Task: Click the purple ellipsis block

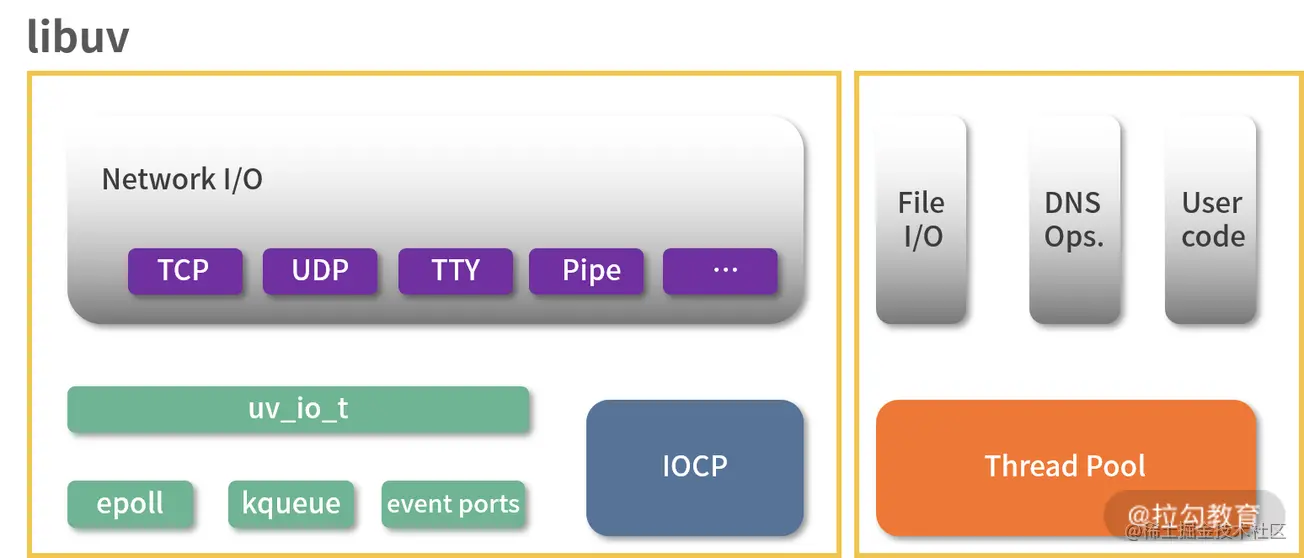Action: [x=720, y=271]
